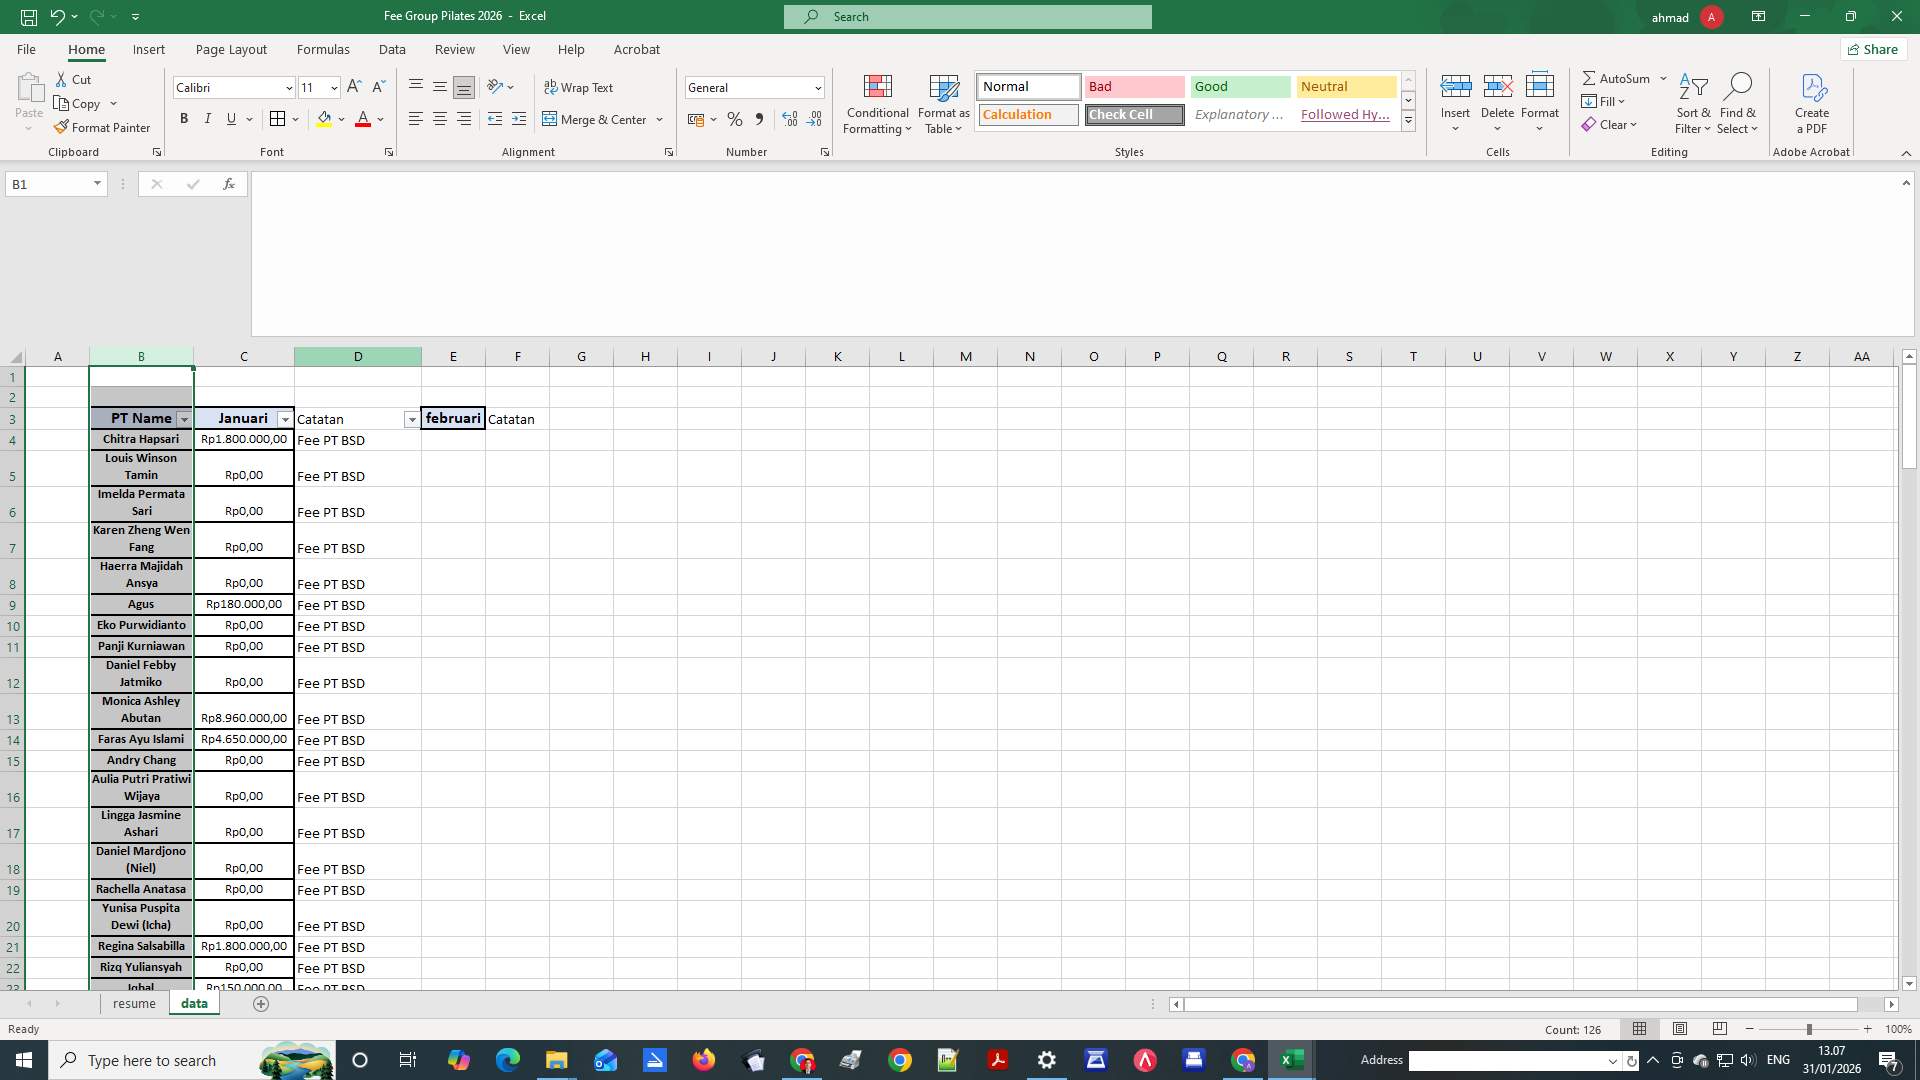
Task: Toggle underline formatting
Action: [229, 119]
